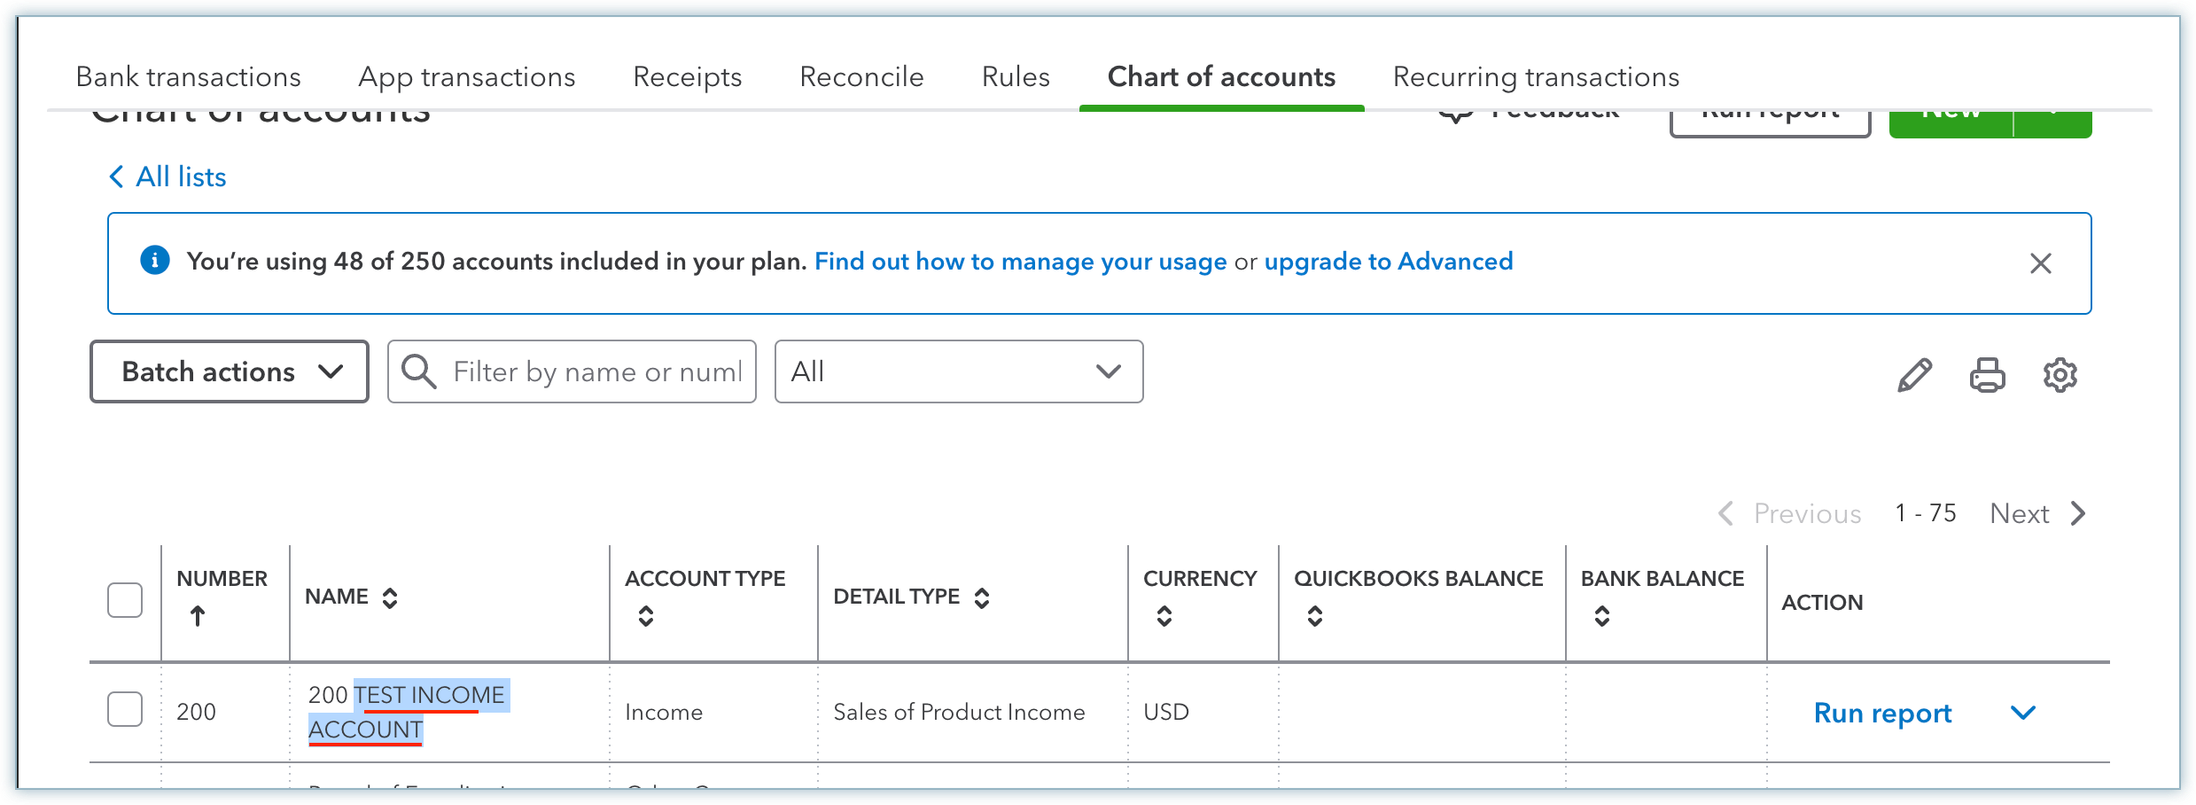
Task: Check the box for account 200
Action: [125, 710]
